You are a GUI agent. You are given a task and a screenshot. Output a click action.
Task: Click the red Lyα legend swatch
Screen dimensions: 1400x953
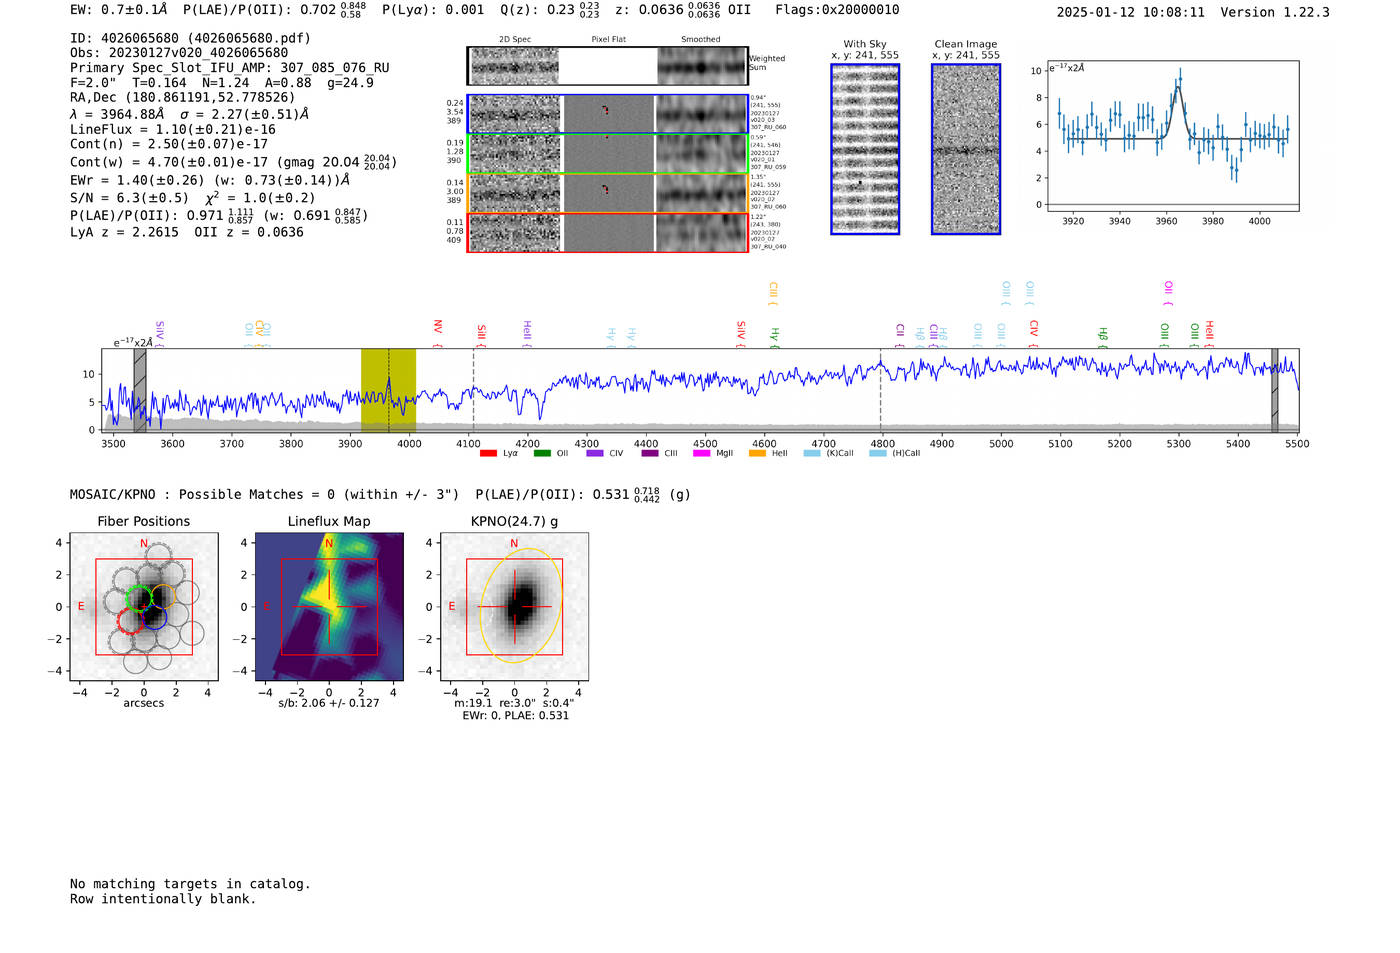click(488, 454)
